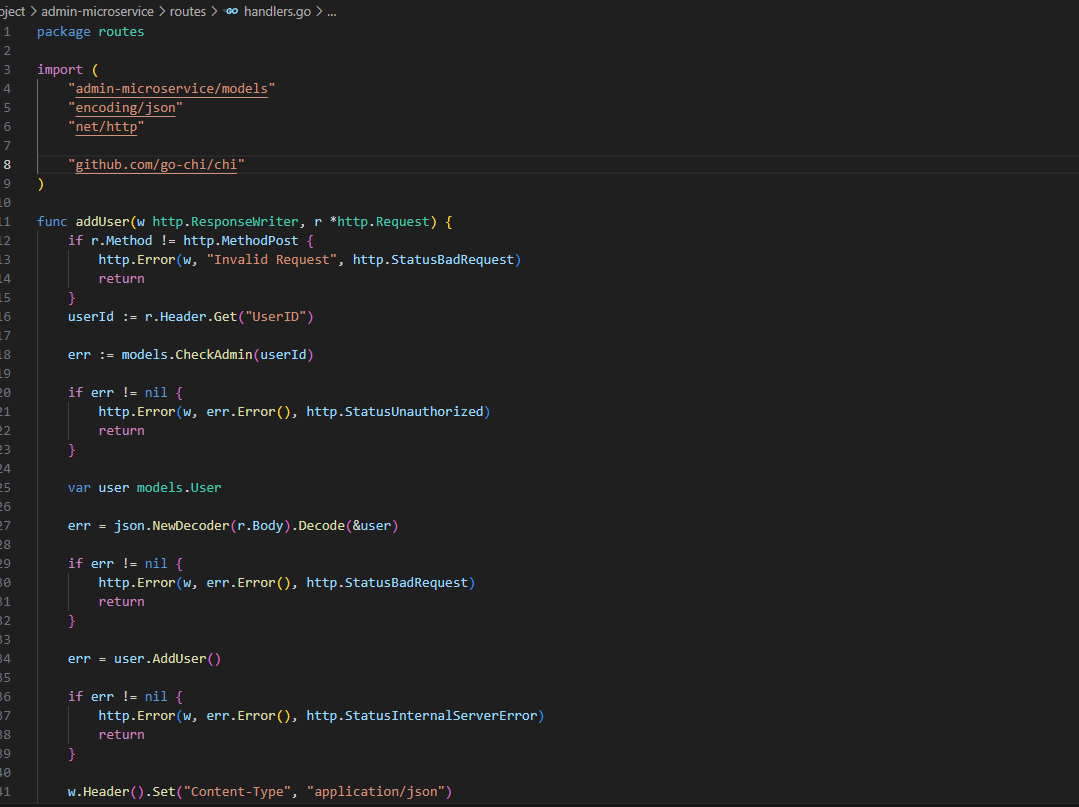Open the "net/http" import link
This screenshot has width=1079, height=807.
point(106,127)
